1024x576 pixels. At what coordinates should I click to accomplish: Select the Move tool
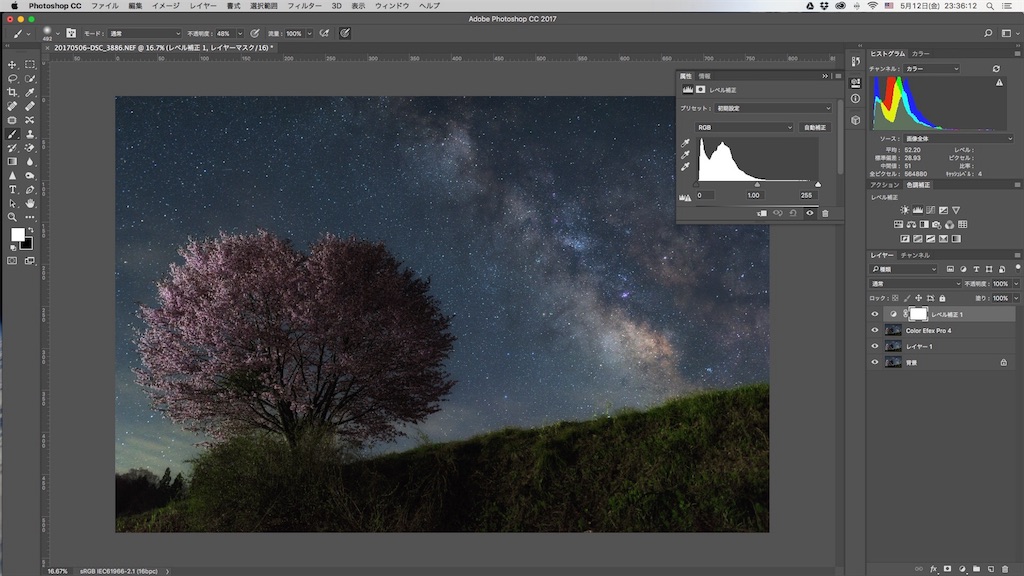pos(12,65)
